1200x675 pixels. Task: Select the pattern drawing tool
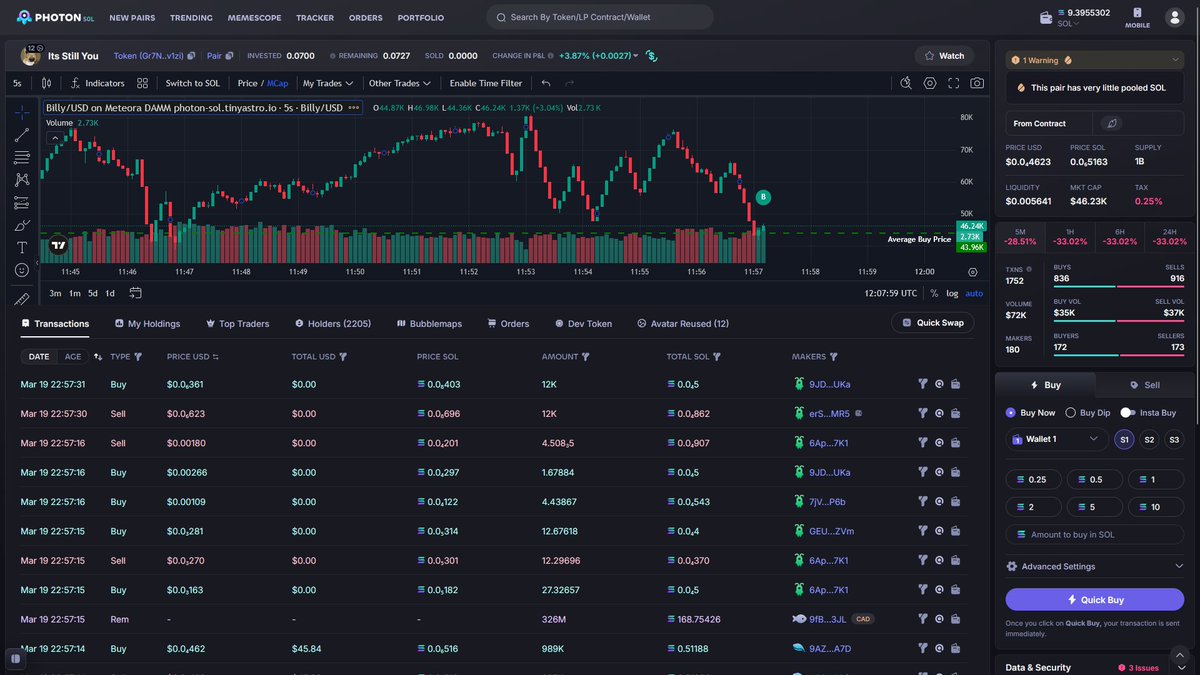tap(22, 180)
